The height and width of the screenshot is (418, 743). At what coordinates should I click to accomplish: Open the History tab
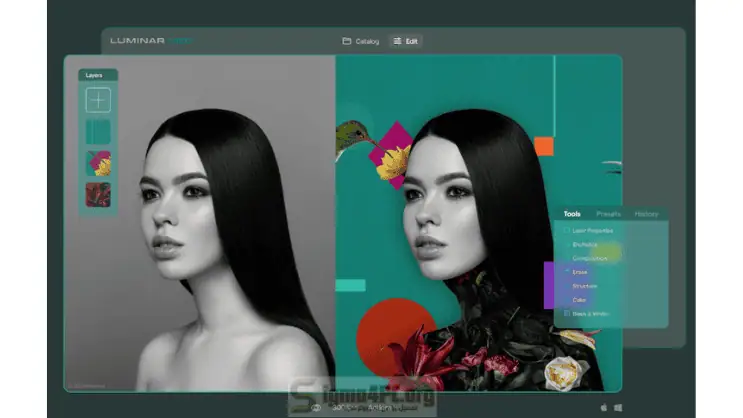tap(646, 214)
